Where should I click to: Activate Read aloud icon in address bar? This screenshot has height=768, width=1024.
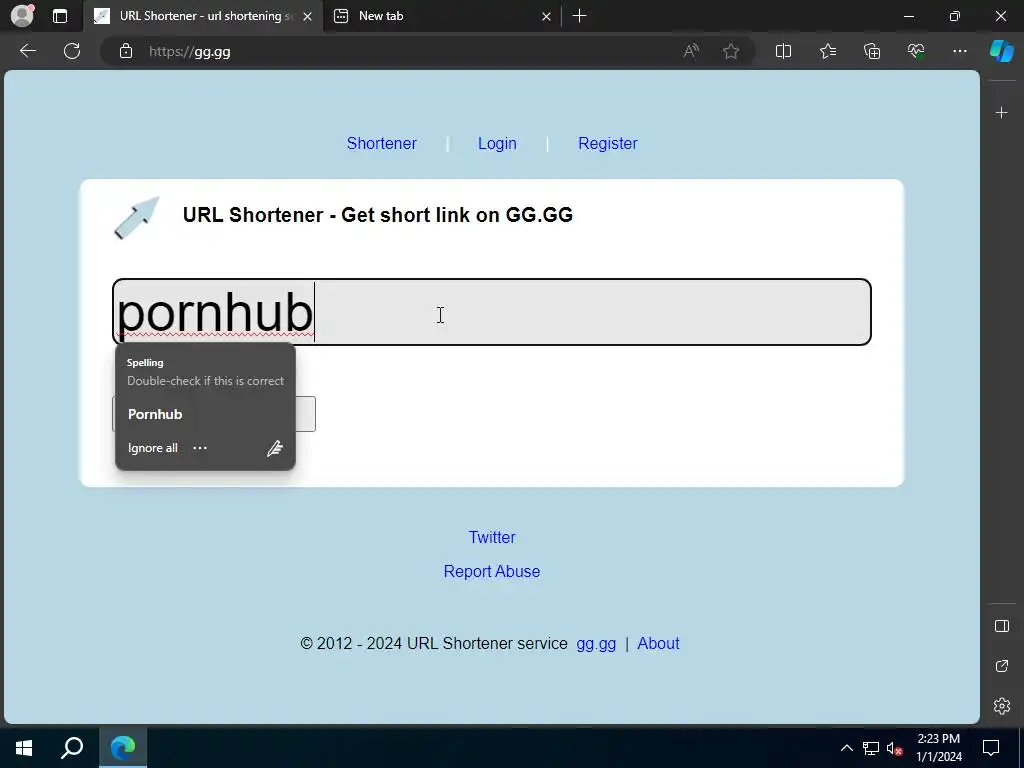tap(691, 51)
